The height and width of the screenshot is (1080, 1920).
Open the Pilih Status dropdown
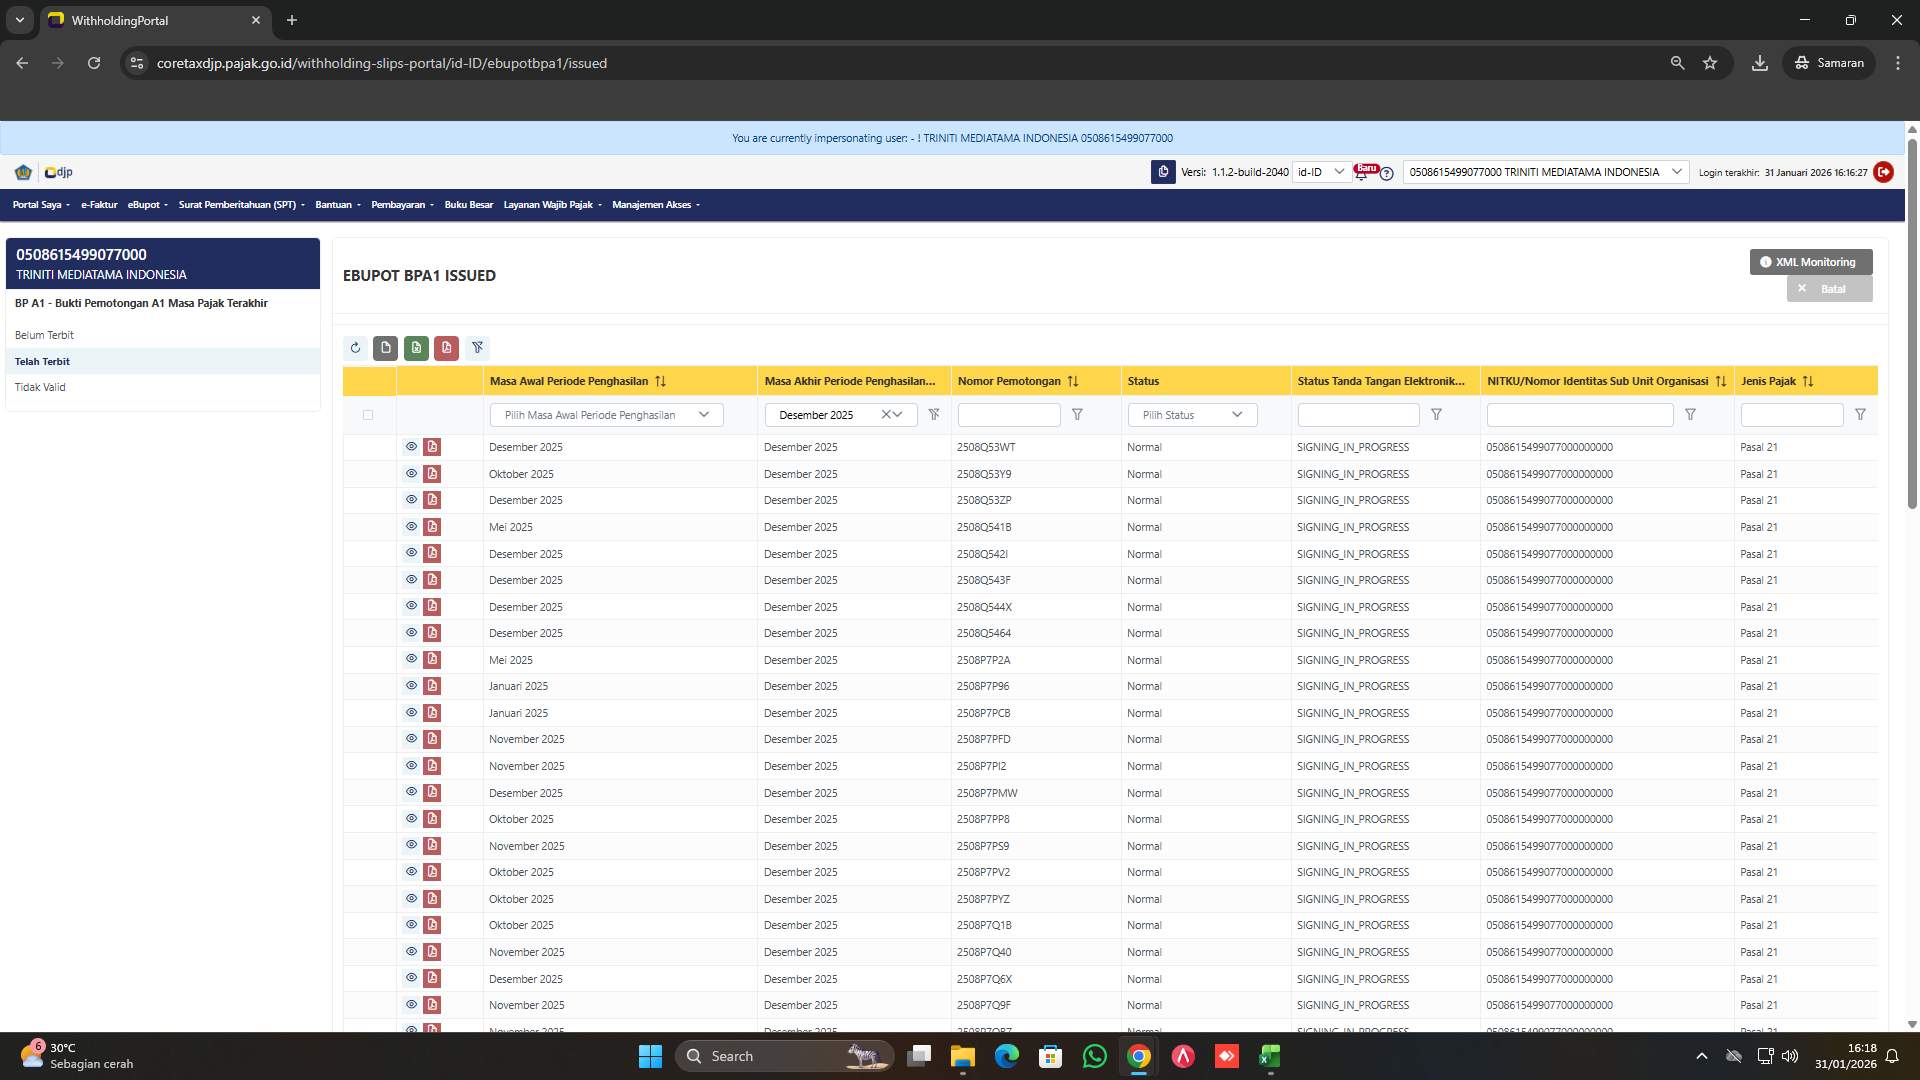point(1192,414)
